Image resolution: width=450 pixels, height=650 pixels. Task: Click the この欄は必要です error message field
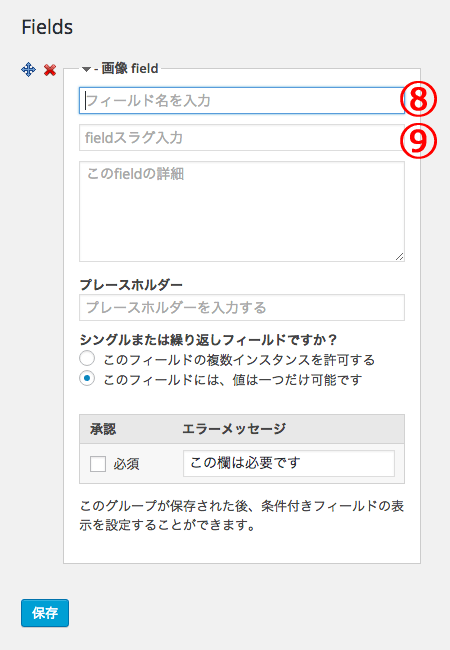(289, 463)
